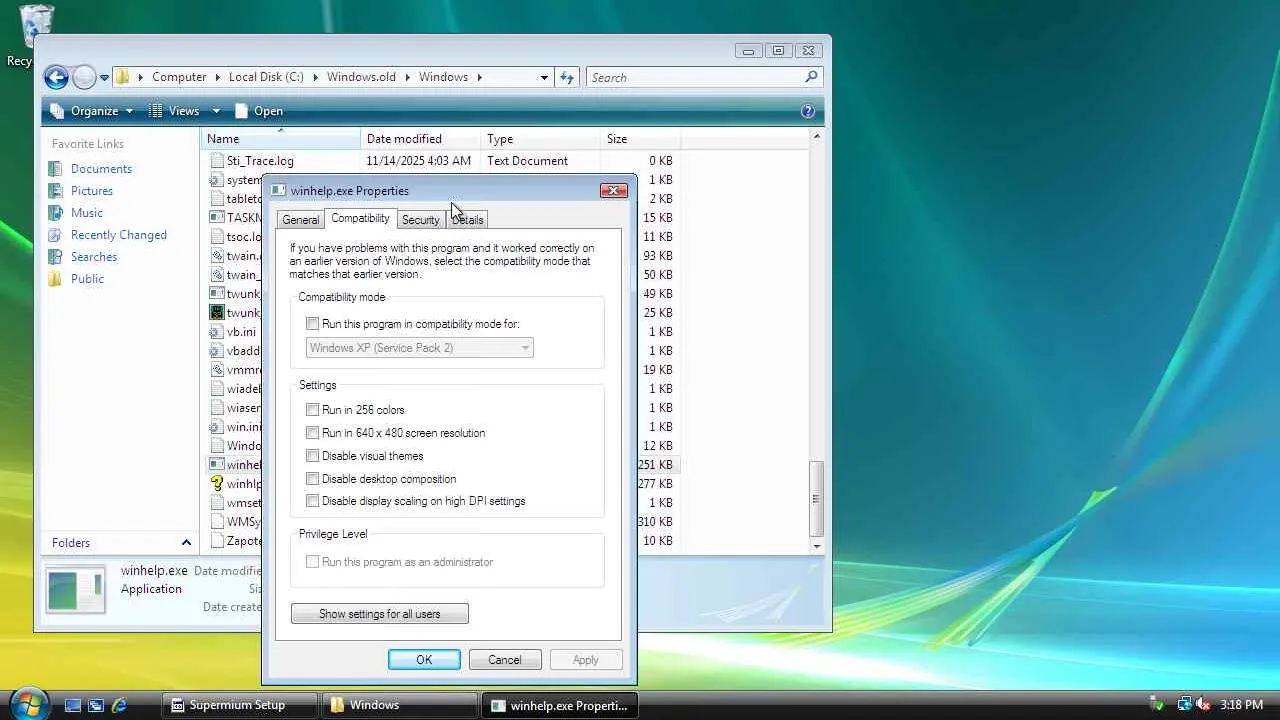Launch Internet Explorer from quick launch

(119, 705)
